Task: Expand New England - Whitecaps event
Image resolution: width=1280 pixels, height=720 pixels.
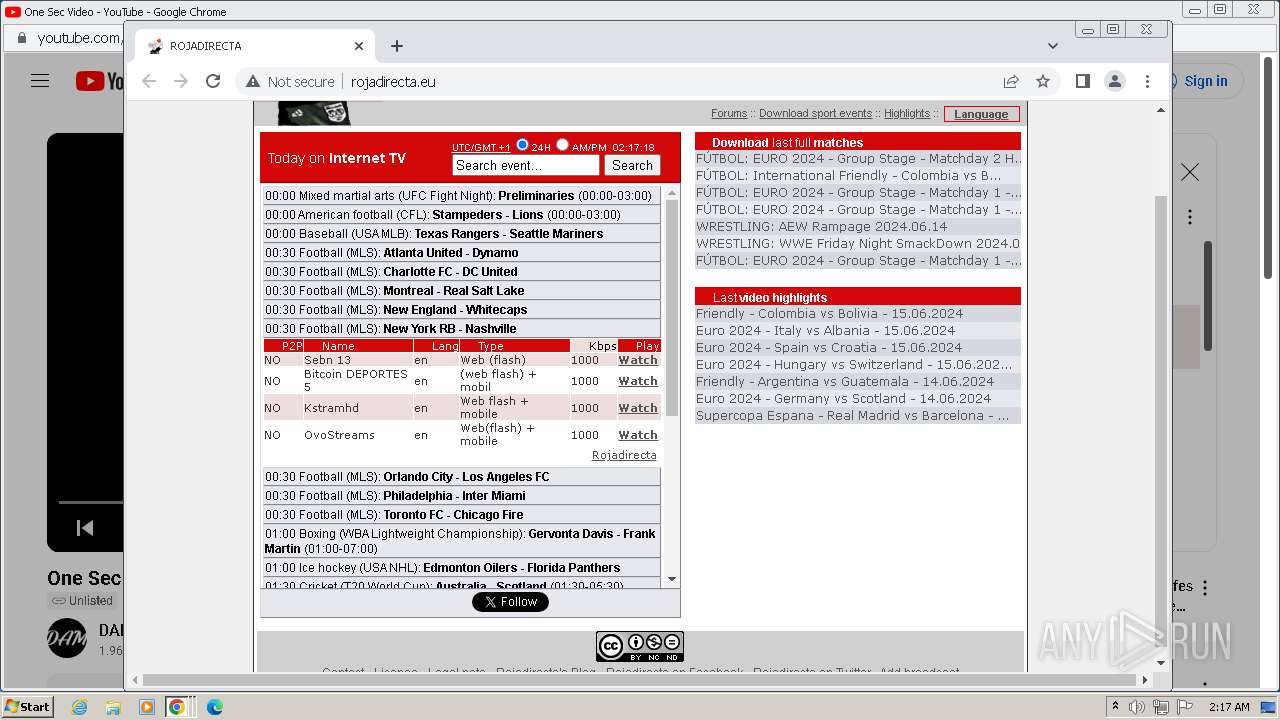Action: (462, 310)
